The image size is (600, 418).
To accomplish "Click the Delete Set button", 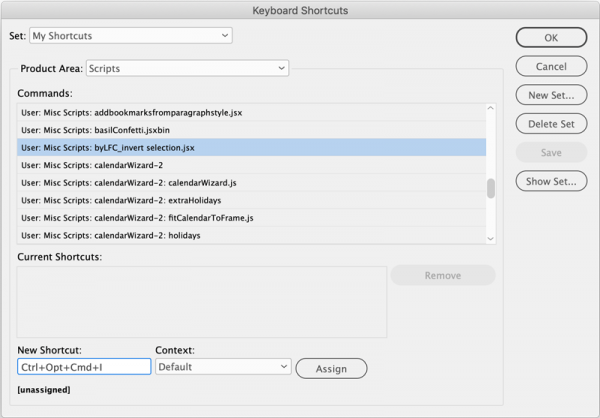I will coord(550,124).
